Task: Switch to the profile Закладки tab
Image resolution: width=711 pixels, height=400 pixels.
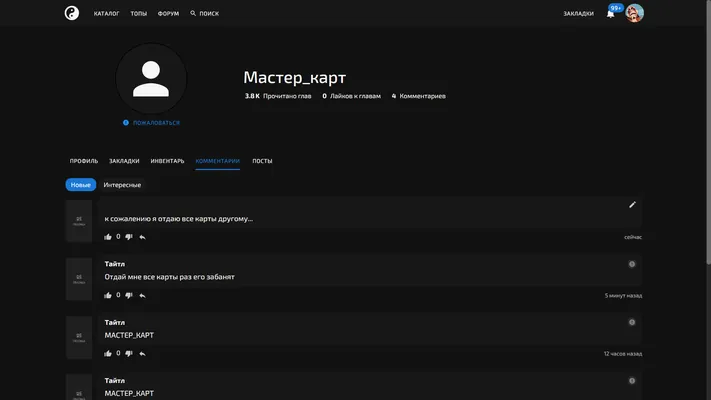Action: (124, 161)
